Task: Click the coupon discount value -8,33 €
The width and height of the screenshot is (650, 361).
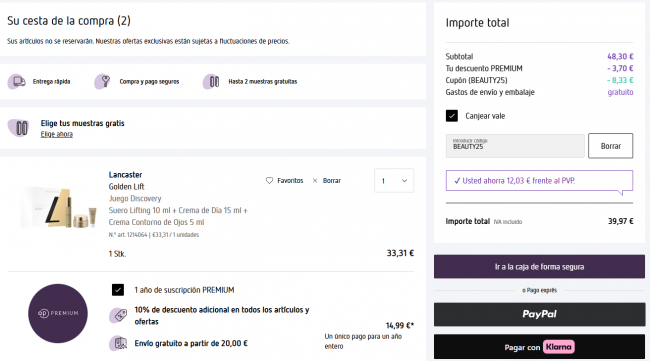Action: 620,80
